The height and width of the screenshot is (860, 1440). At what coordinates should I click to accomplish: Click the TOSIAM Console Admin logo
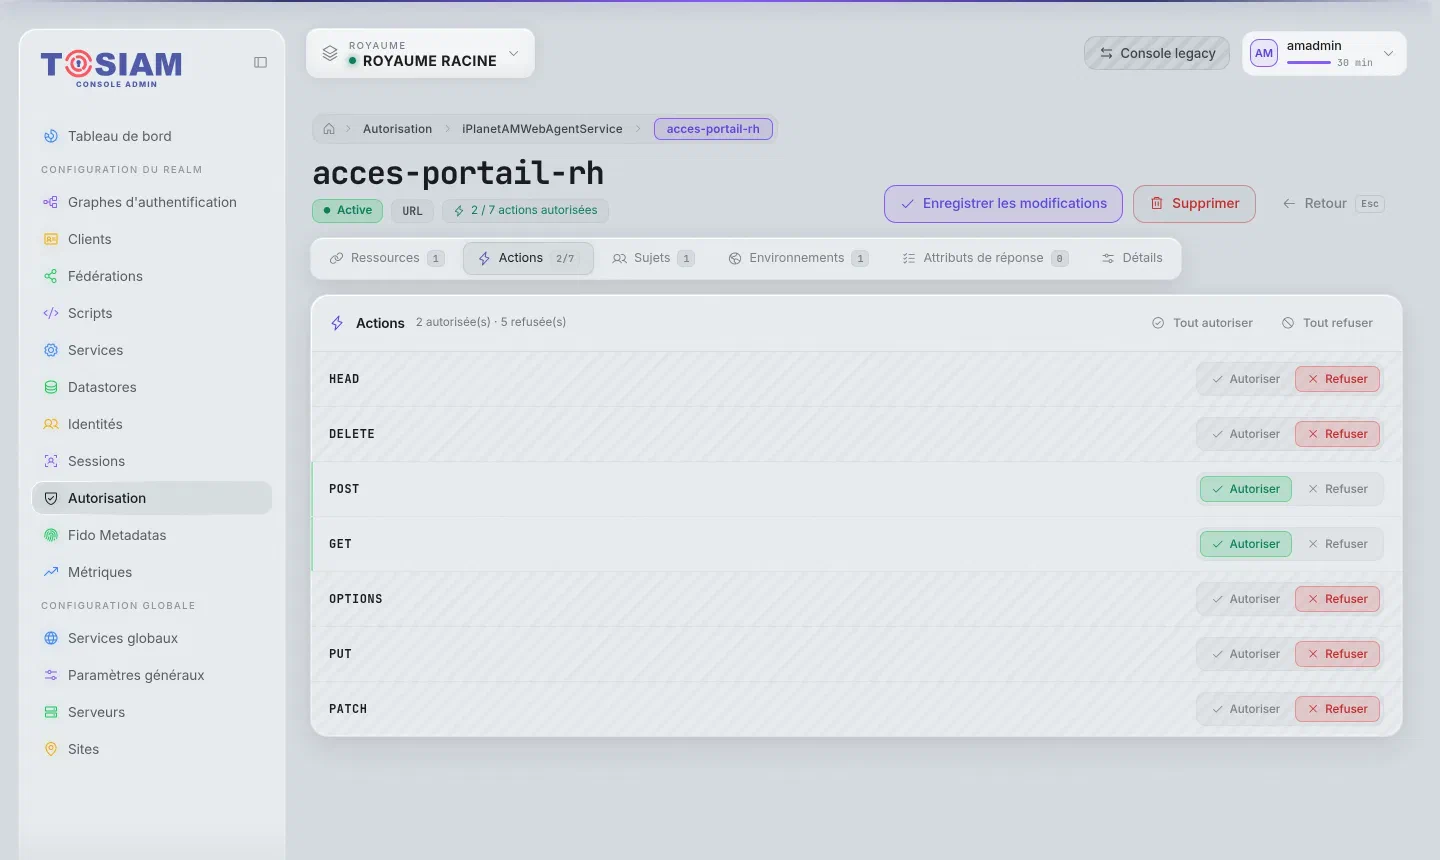111,68
